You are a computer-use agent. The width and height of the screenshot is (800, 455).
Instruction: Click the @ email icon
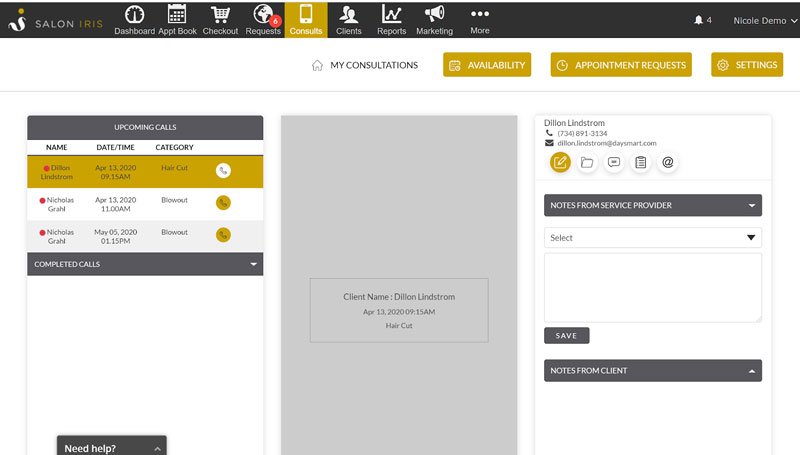(x=668, y=162)
